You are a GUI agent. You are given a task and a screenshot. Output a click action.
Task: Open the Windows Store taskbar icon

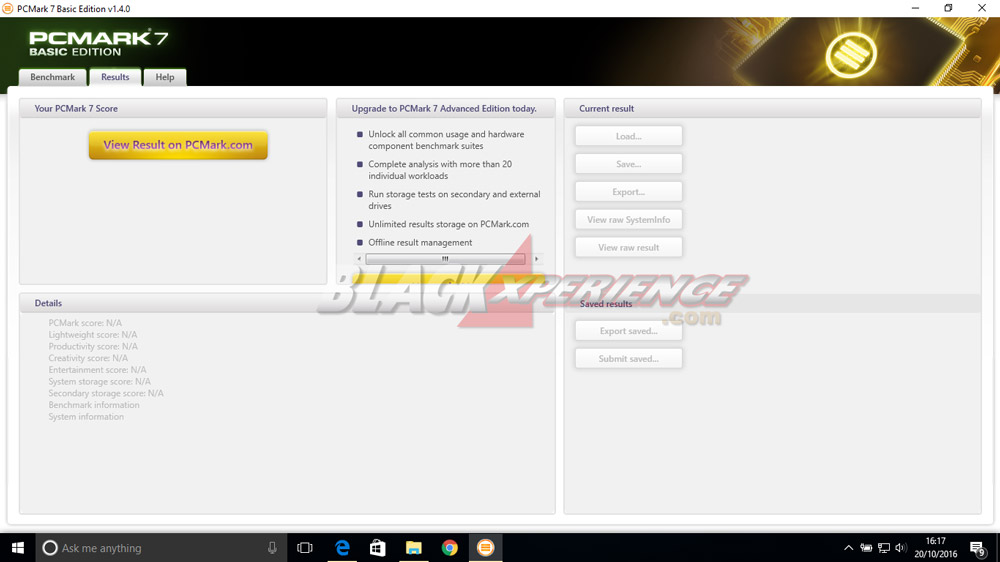[x=378, y=548]
